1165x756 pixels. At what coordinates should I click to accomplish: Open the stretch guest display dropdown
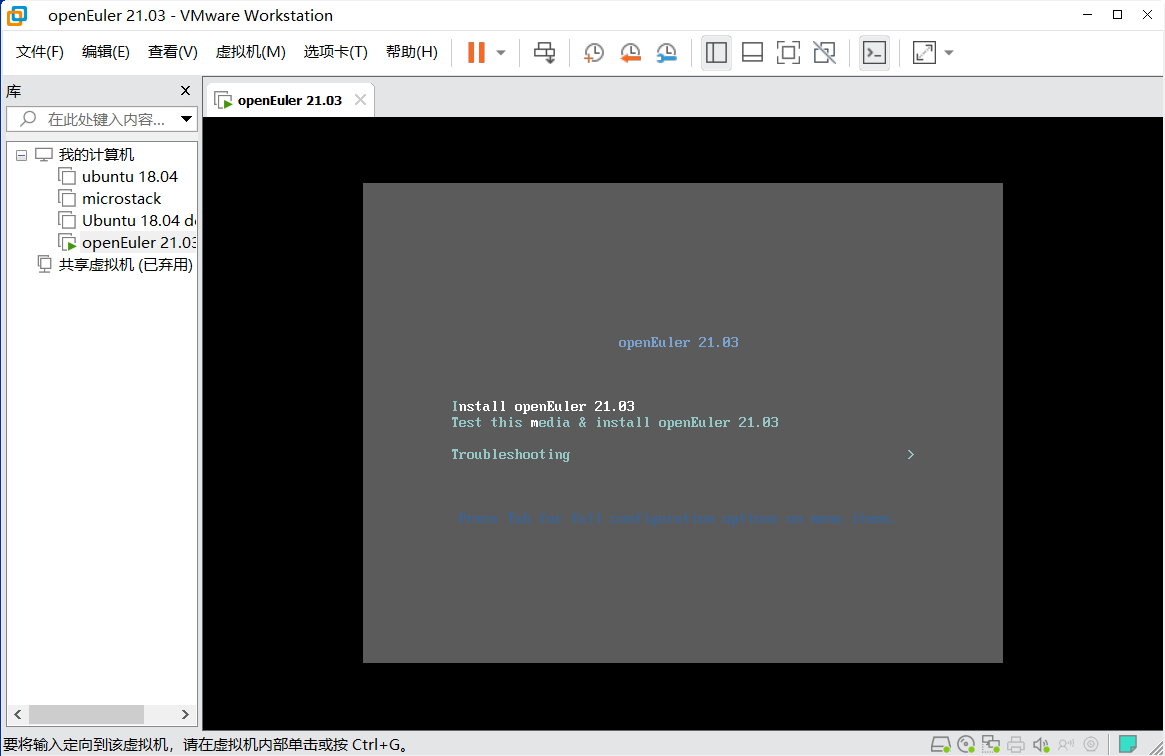(x=948, y=52)
